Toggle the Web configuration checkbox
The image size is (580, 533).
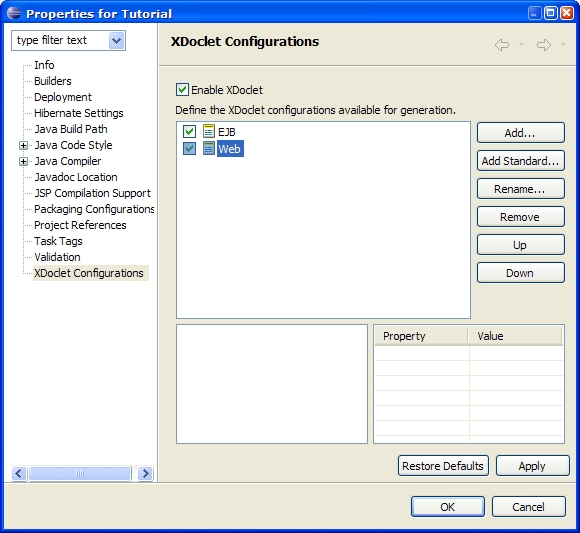(x=189, y=148)
